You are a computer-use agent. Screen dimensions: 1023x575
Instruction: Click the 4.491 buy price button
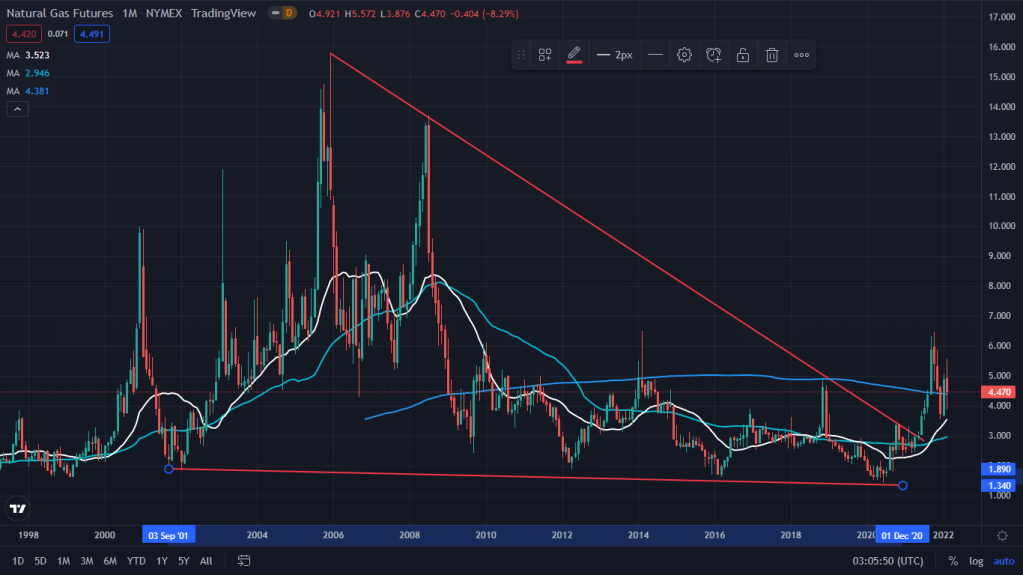point(94,34)
